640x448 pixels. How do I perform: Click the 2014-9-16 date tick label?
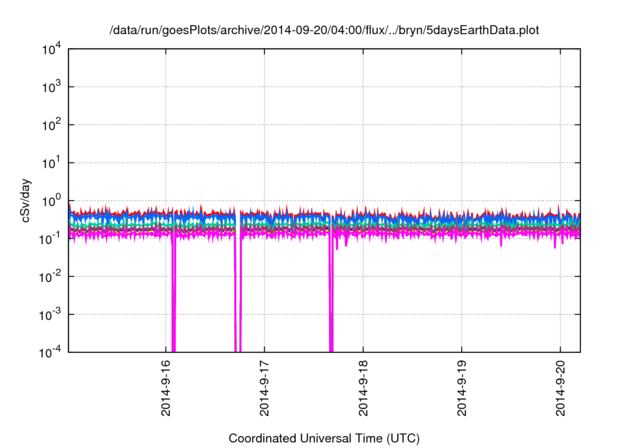(166, 388)
